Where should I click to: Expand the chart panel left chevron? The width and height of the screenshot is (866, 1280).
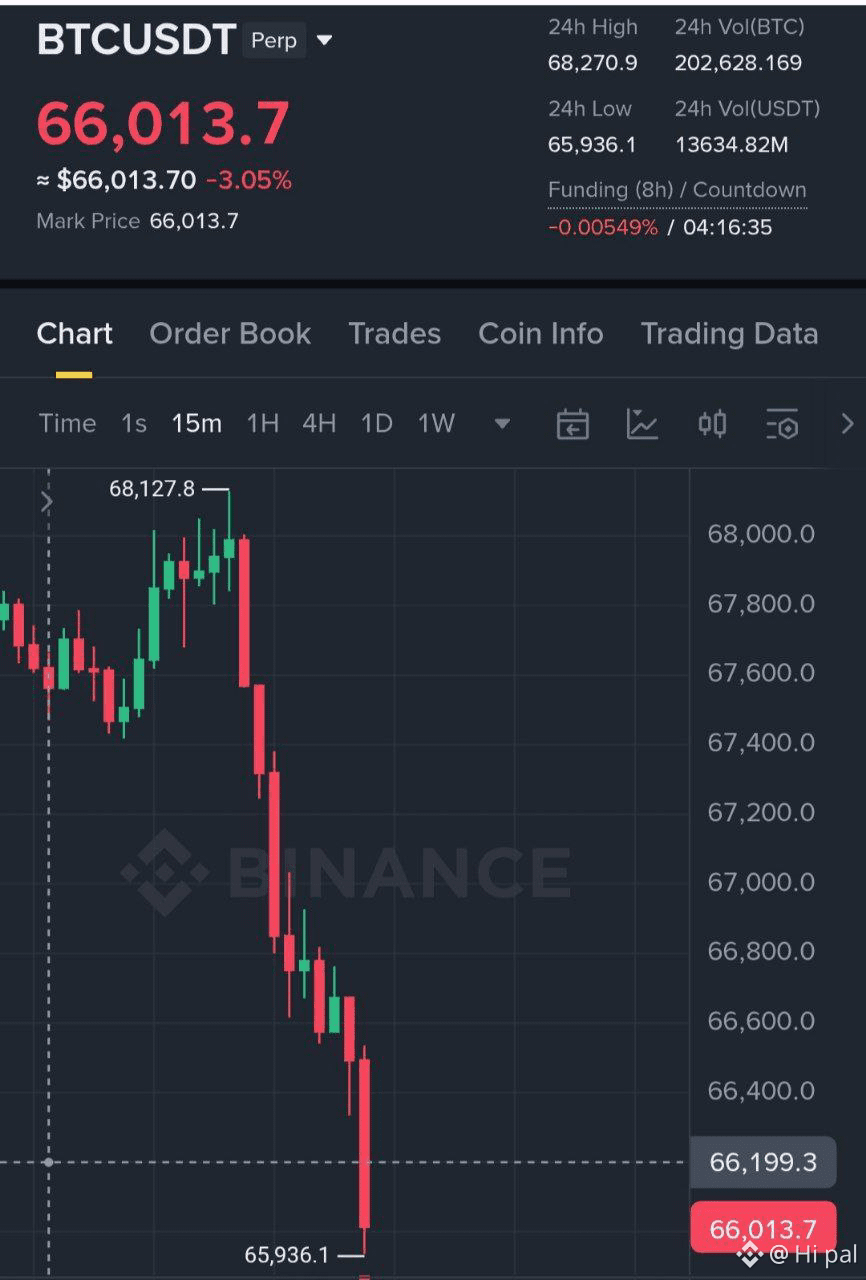(x=46, y=502)
